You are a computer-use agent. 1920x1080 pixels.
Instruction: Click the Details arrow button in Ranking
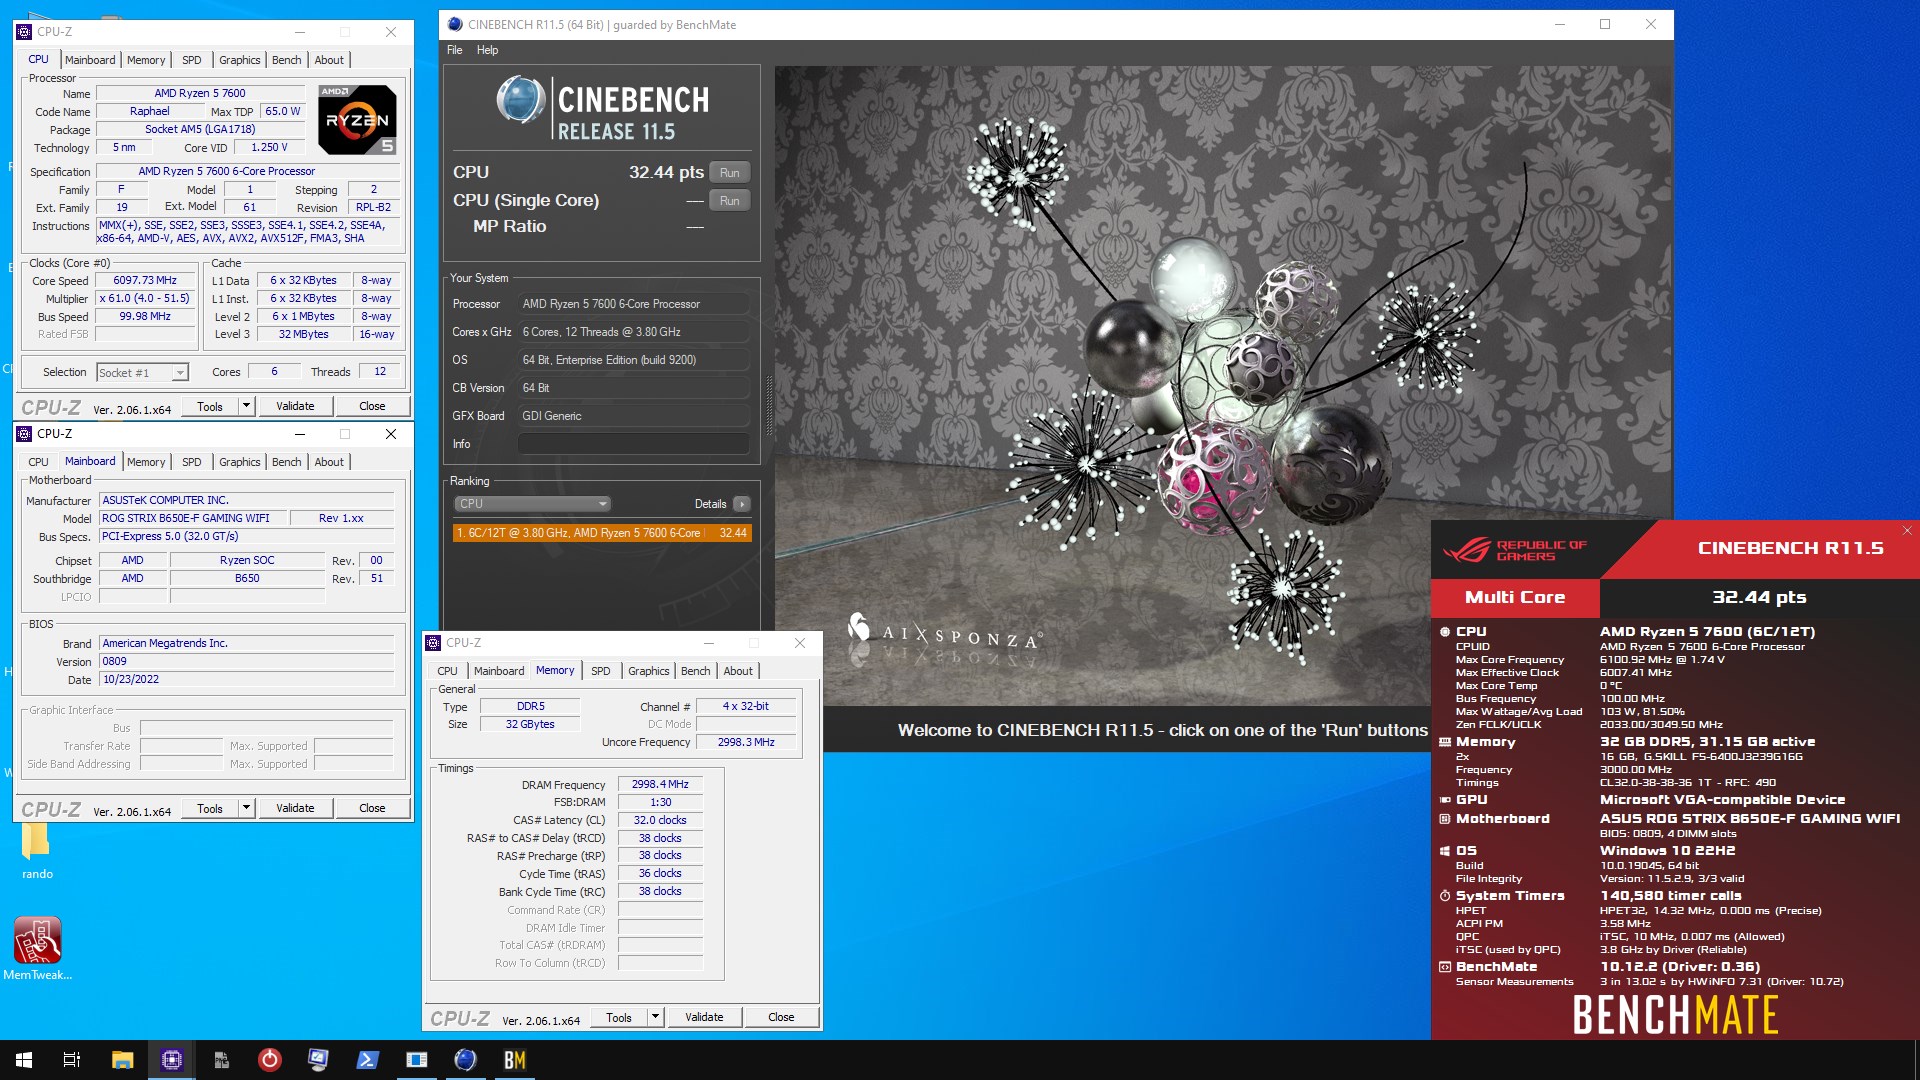pos(741,504)
